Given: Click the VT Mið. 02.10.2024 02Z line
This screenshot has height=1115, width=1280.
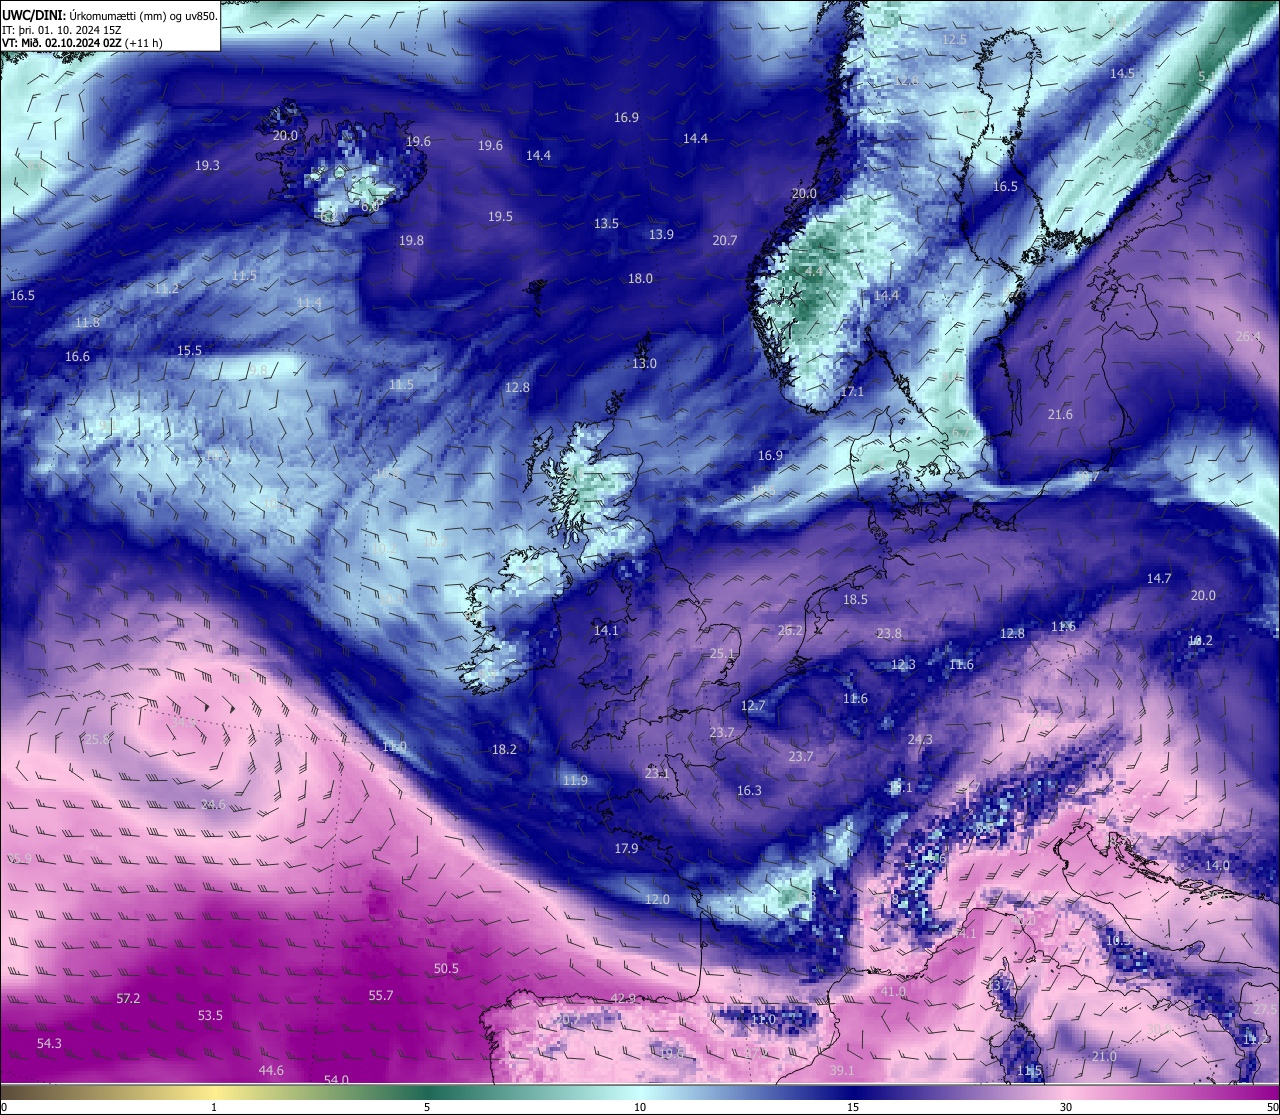Looking at the screenshot, I should click(x=82, y=43).
